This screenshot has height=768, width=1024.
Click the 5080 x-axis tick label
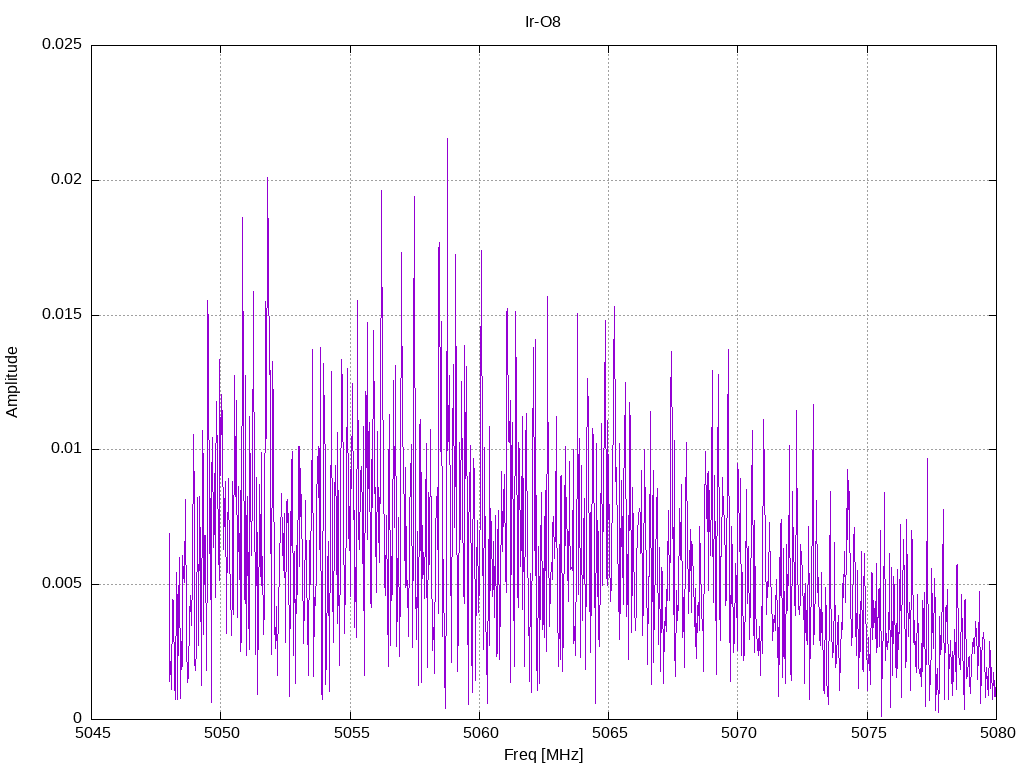click(997, 732)
